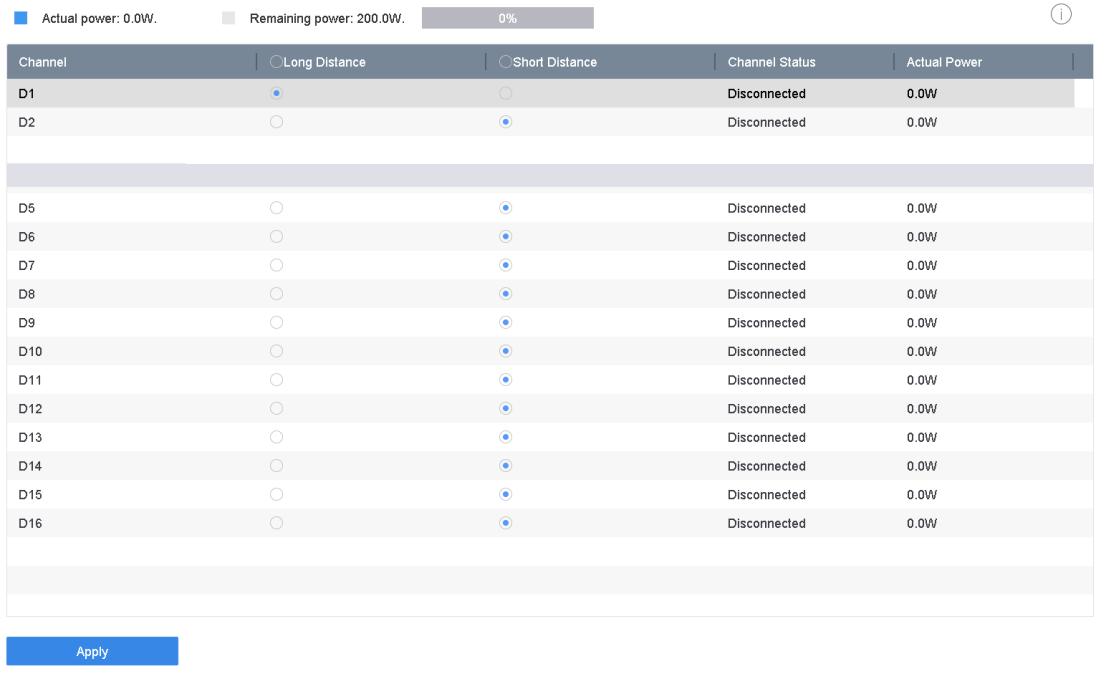The height and width of the screenshot is (674, 1101).
Task: Pick Long Distance on channel D14
Action: [277, 466]
